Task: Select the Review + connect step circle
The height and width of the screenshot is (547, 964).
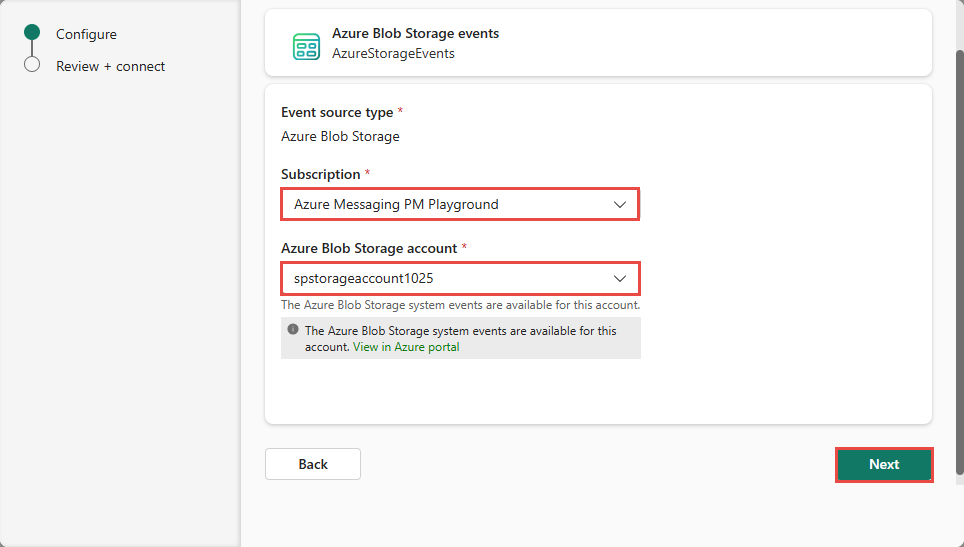Action: [x=32, y=65]
